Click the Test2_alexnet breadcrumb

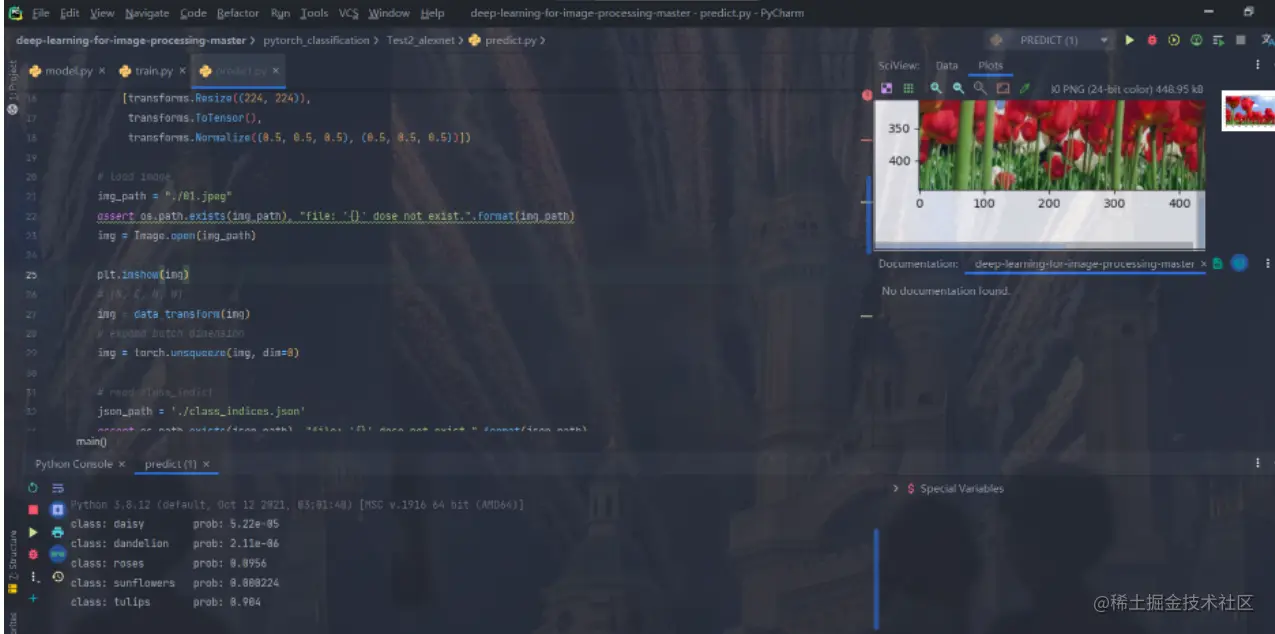click(x=420, y=41)
